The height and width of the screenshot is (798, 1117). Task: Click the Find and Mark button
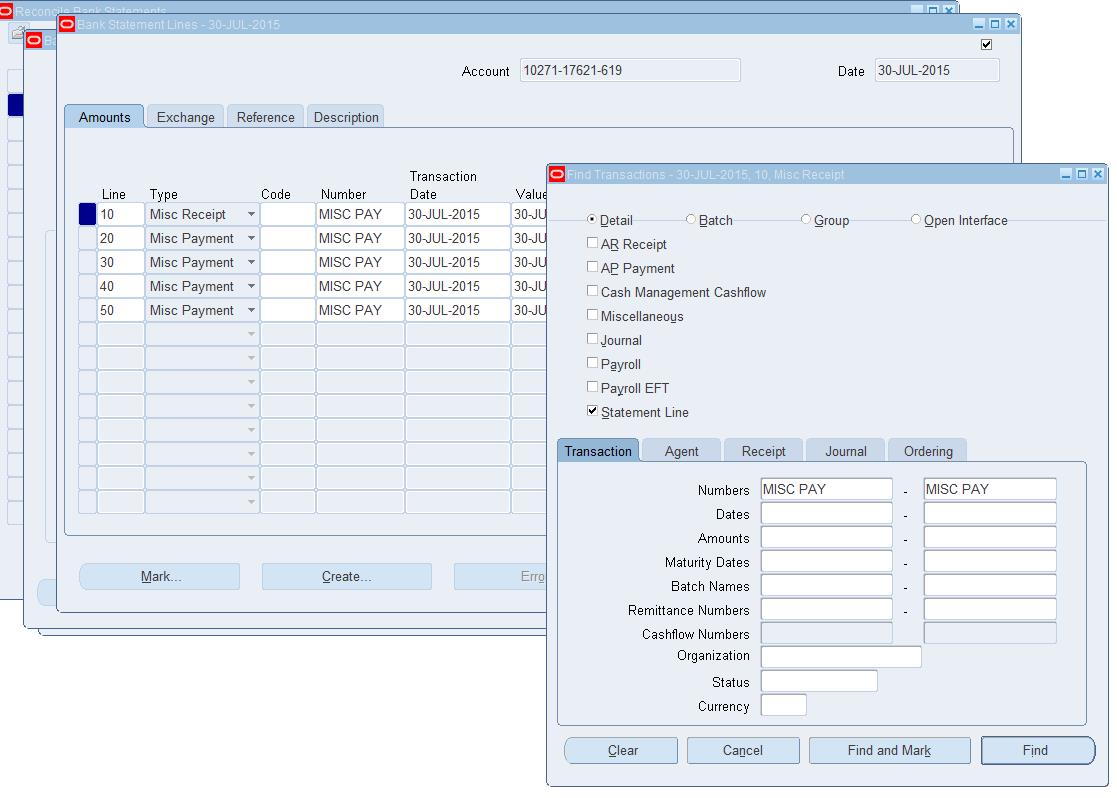890,750
